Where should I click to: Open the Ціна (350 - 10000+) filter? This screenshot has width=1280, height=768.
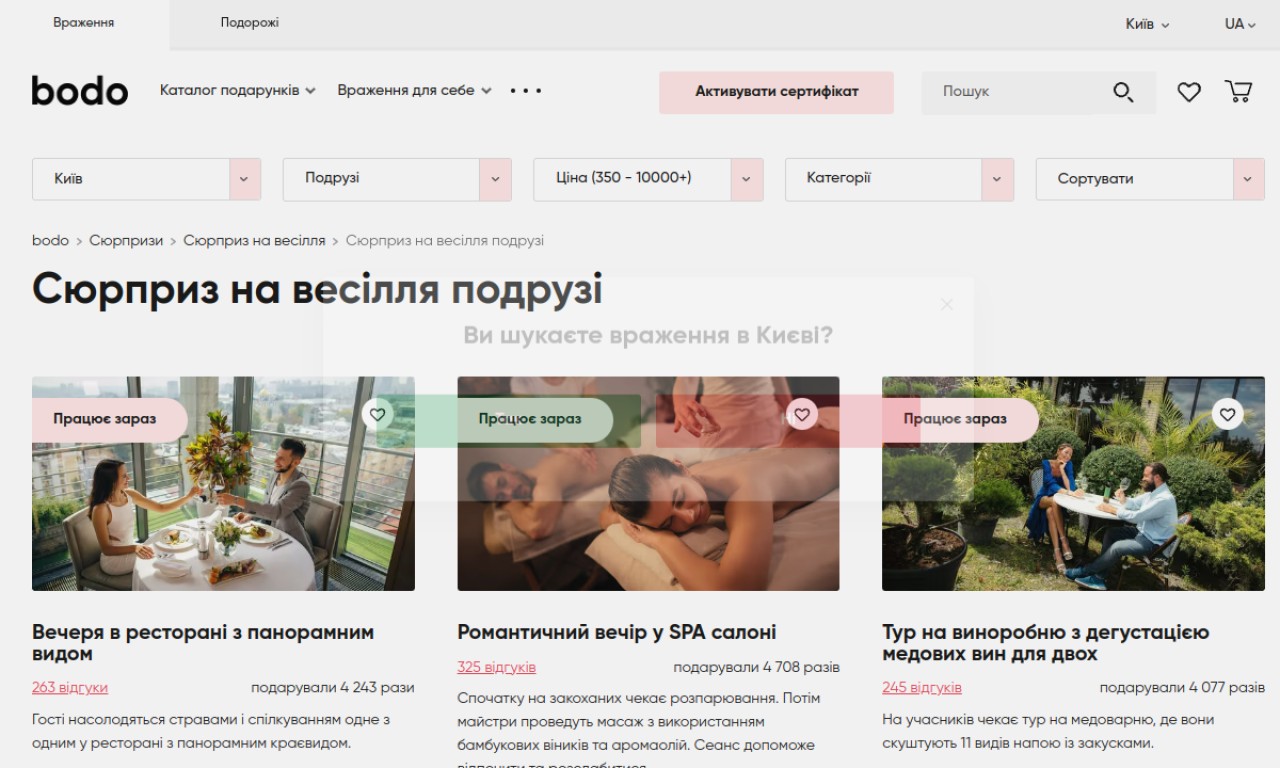[x=648, y=179]
